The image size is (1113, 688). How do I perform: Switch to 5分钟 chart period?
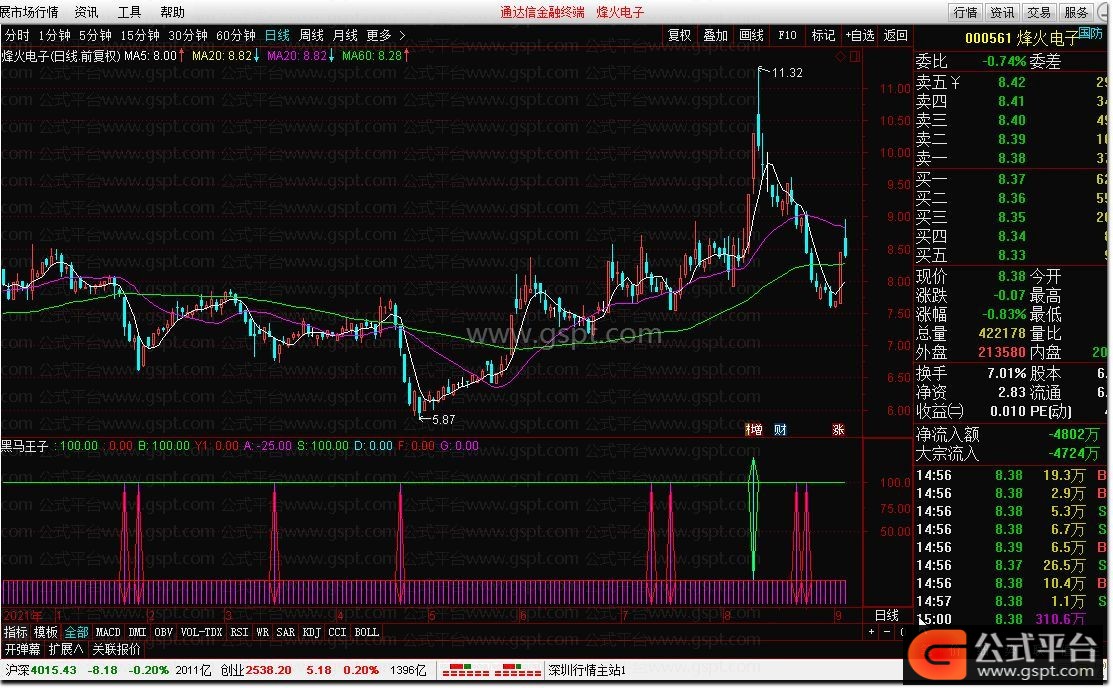pyautogui.click(x=95, y=35)
